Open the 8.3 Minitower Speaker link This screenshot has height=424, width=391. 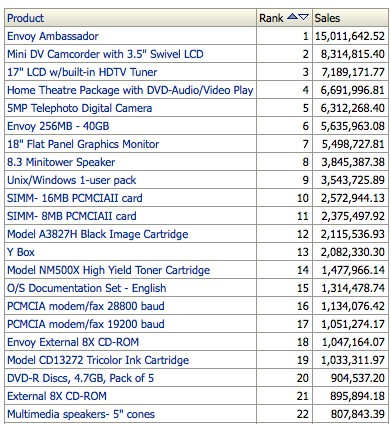(61, 162)
